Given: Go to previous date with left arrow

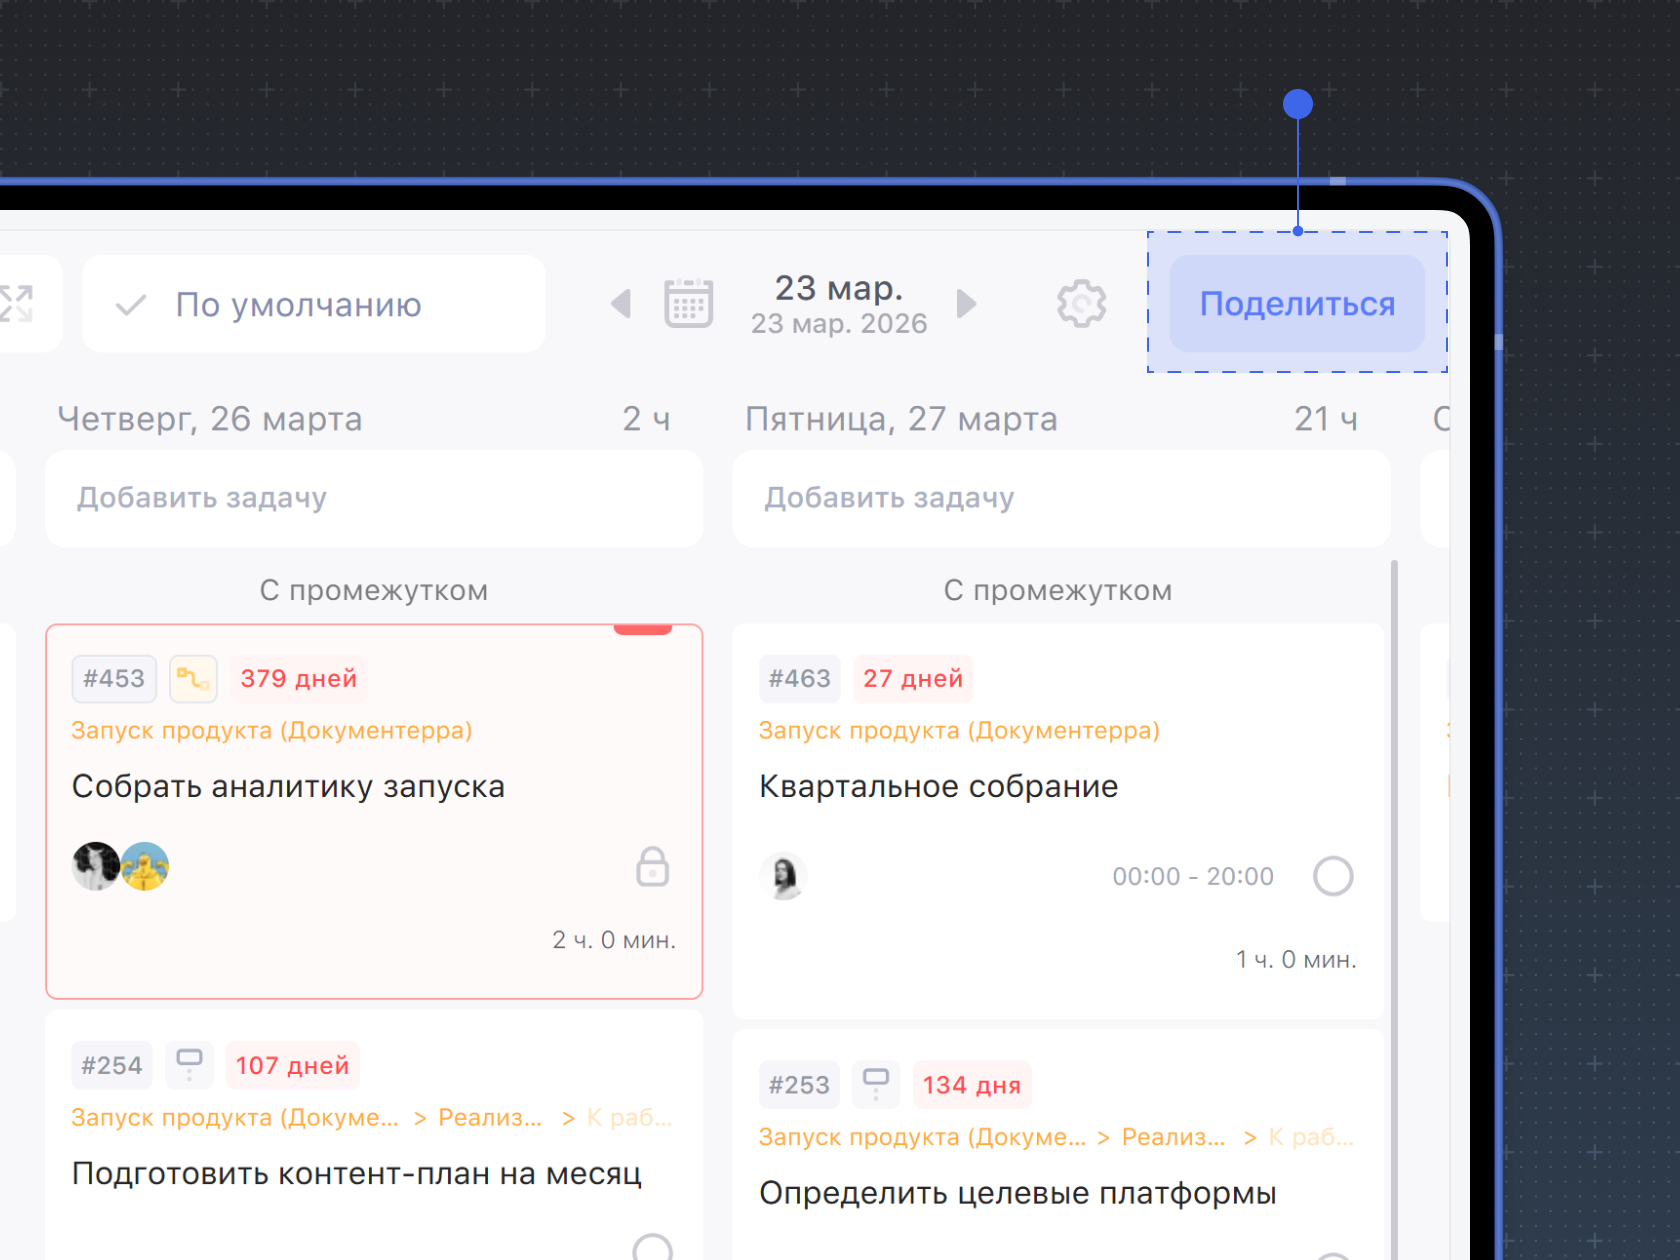Looking at the screenshot, I should pyautogui.click(x=621, y=304).
